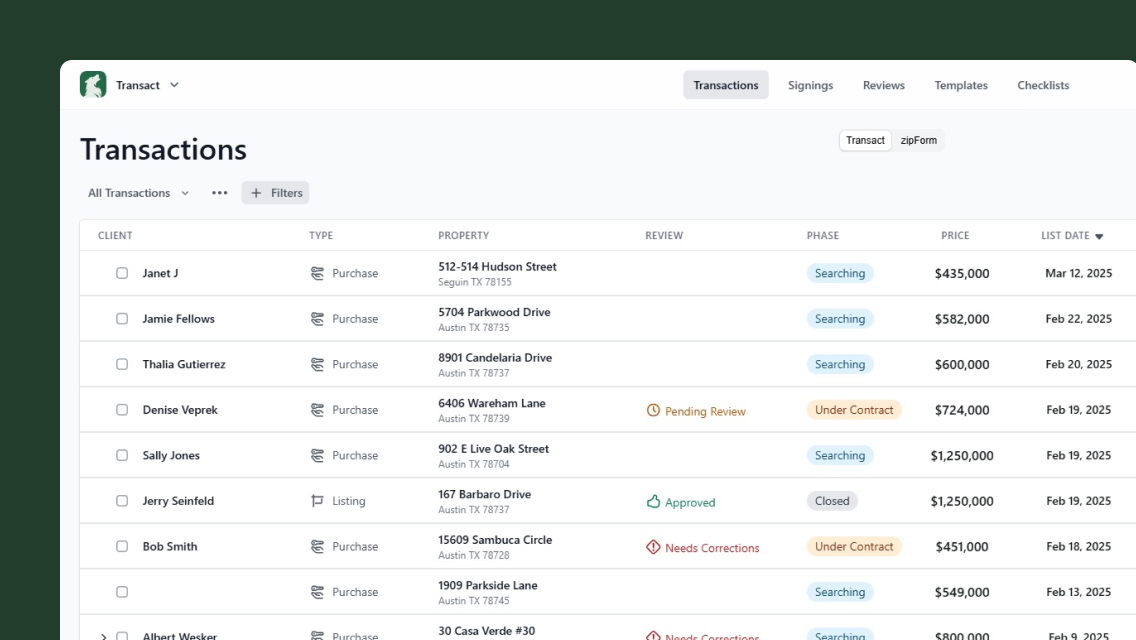Click the Purchase type icon for Janet J
1136x640 pixels.
pos(318,273)
